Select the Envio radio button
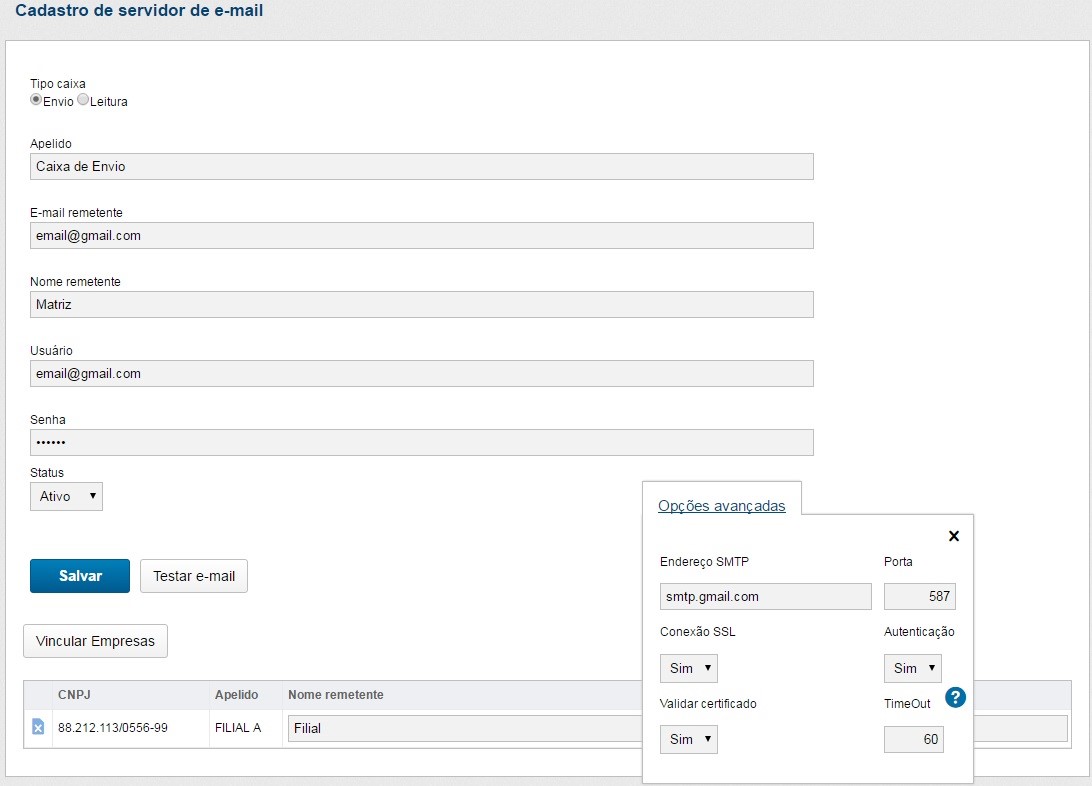1092x786 pixels. 36,100
